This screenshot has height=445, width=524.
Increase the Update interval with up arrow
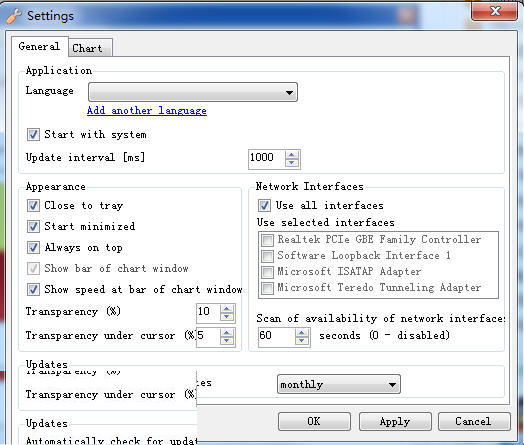[x=292, y=154]
